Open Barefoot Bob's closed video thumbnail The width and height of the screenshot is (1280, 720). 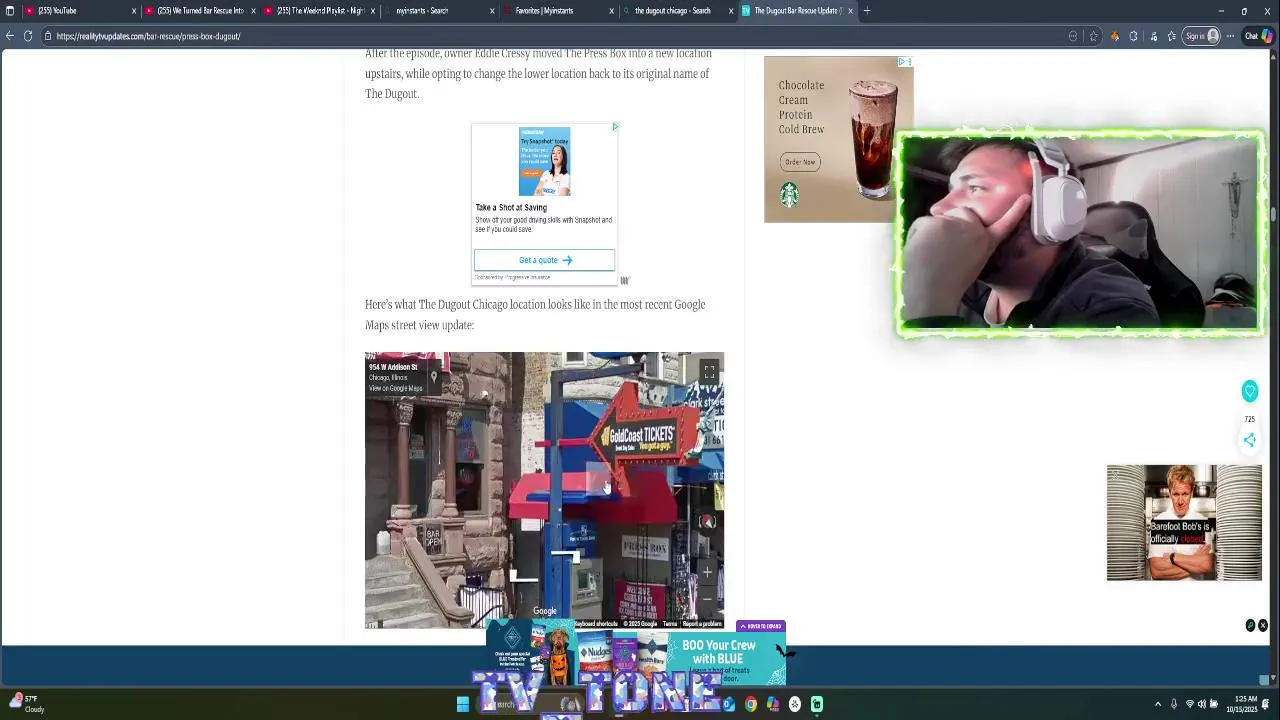coord(1184,523)
